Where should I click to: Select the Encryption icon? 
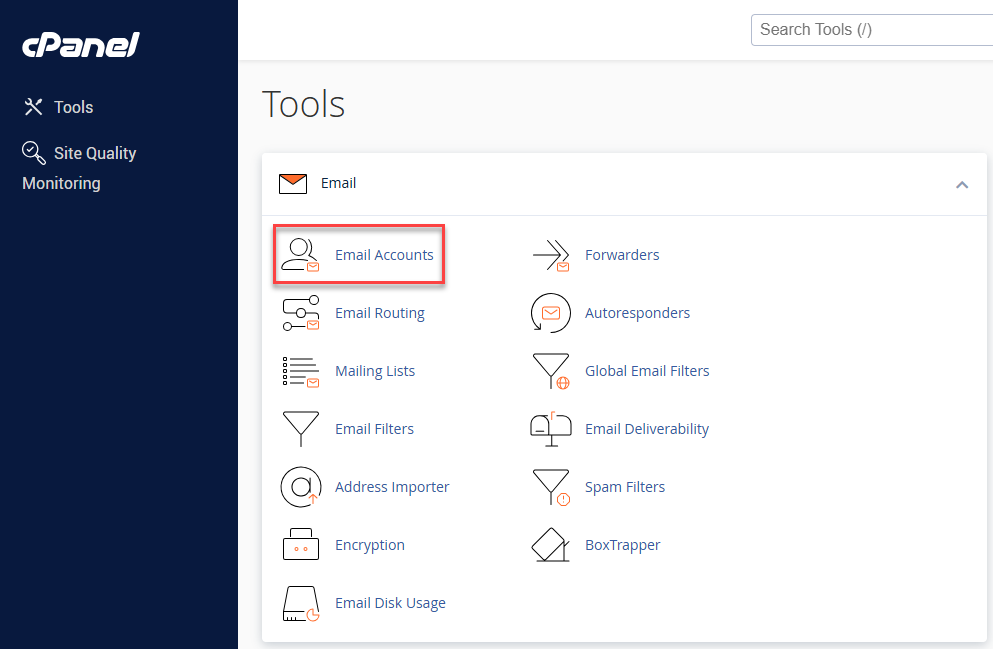point(301,545)
